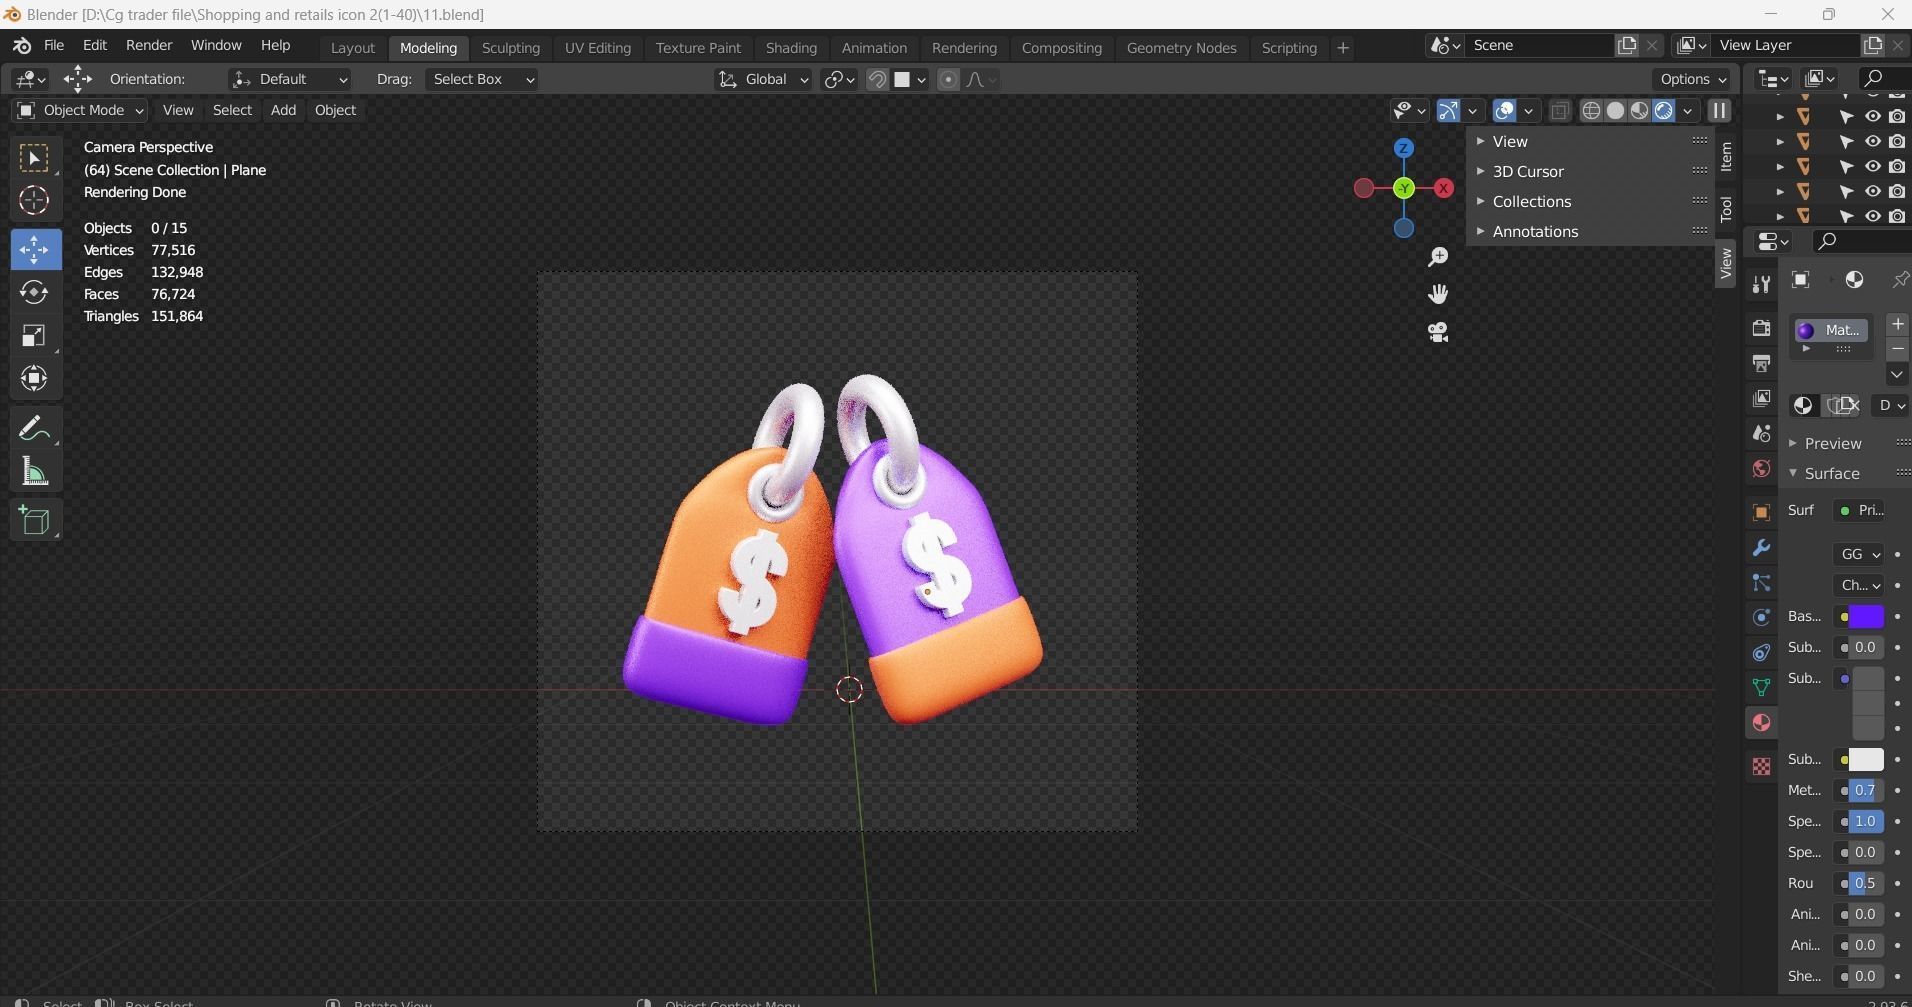1912x1007 pixels.
Task: Switch to wireframe viewport shading
Action: point(1591,110)
